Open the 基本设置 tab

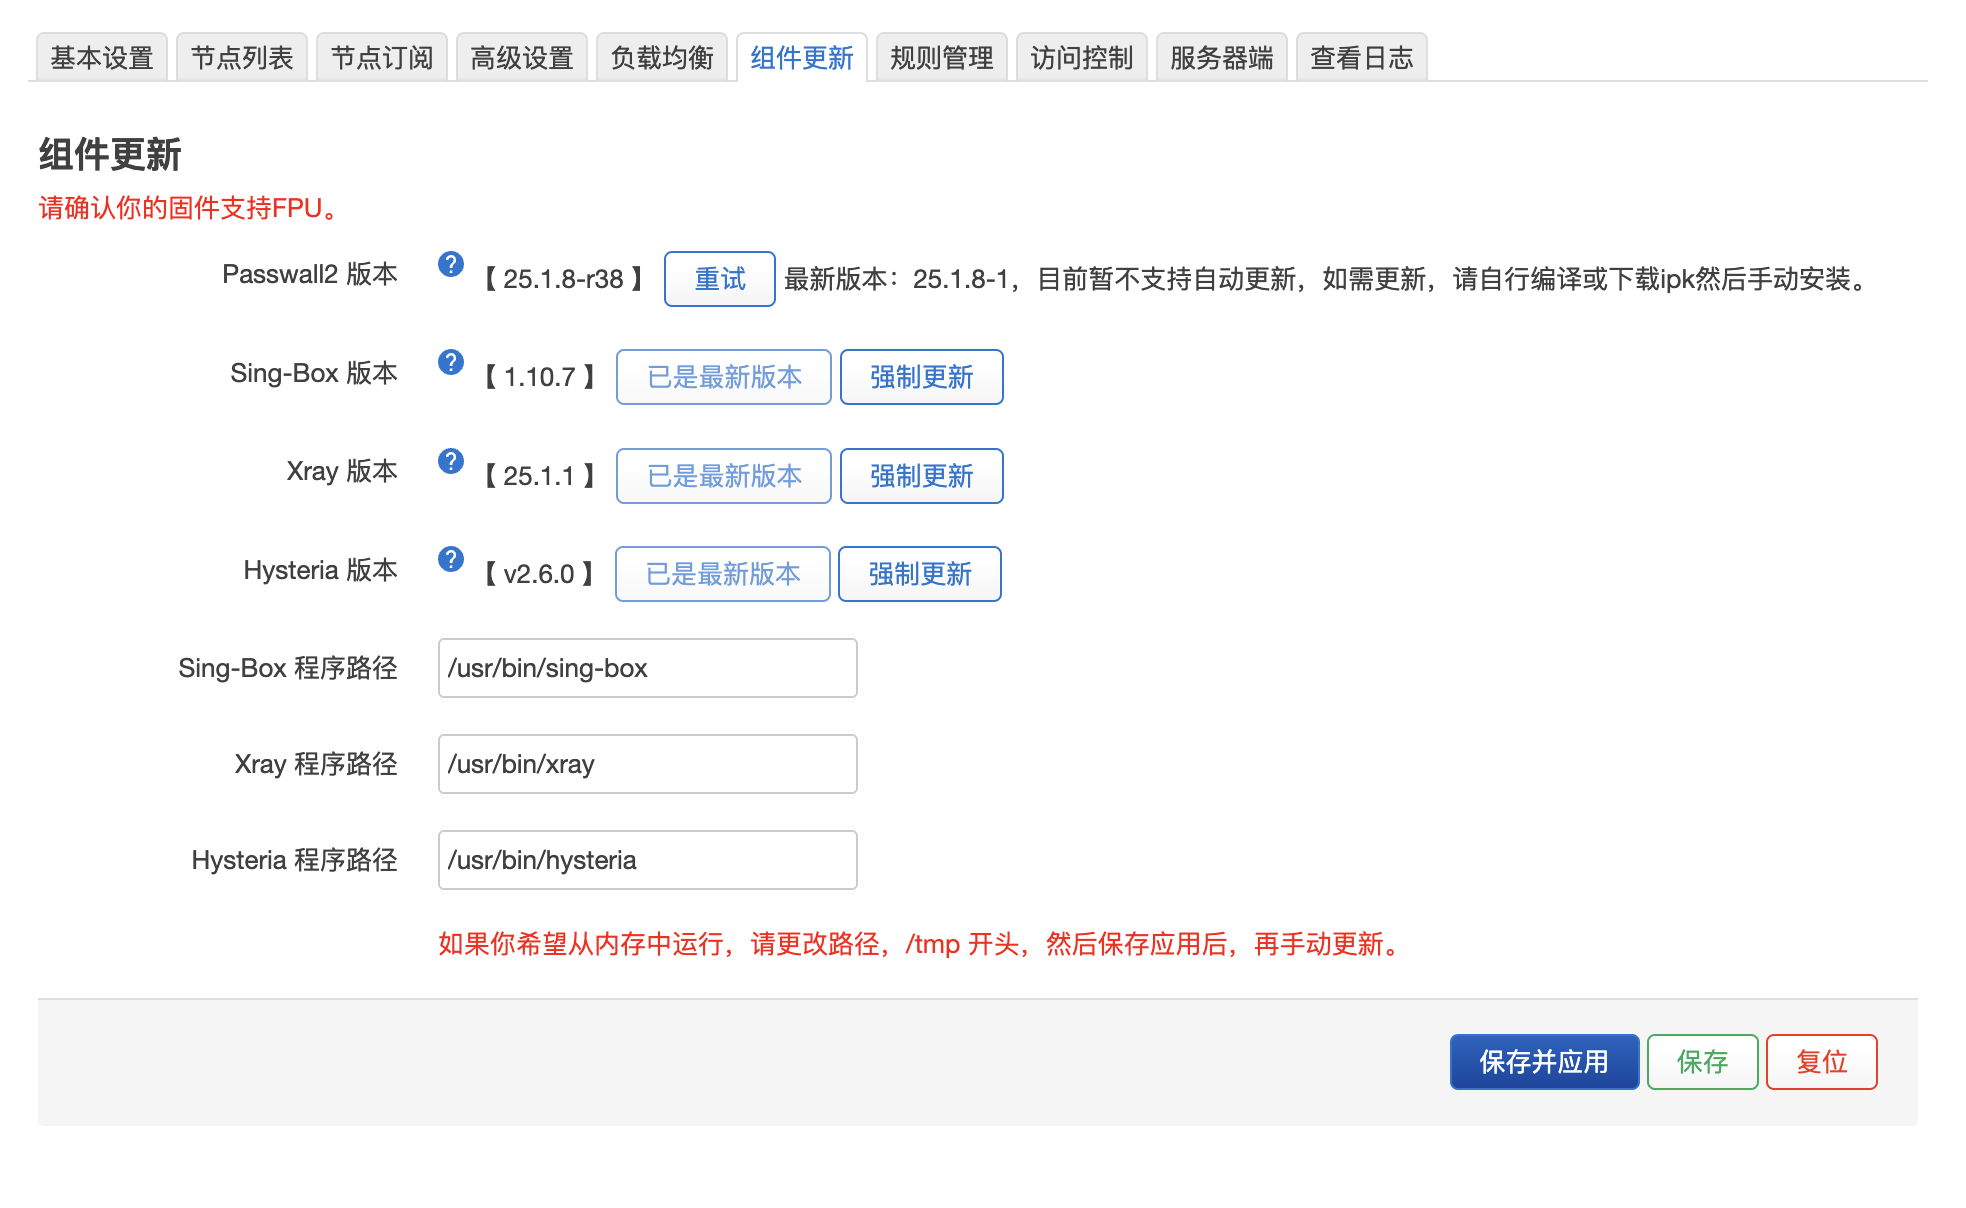[x=102, y=58]
